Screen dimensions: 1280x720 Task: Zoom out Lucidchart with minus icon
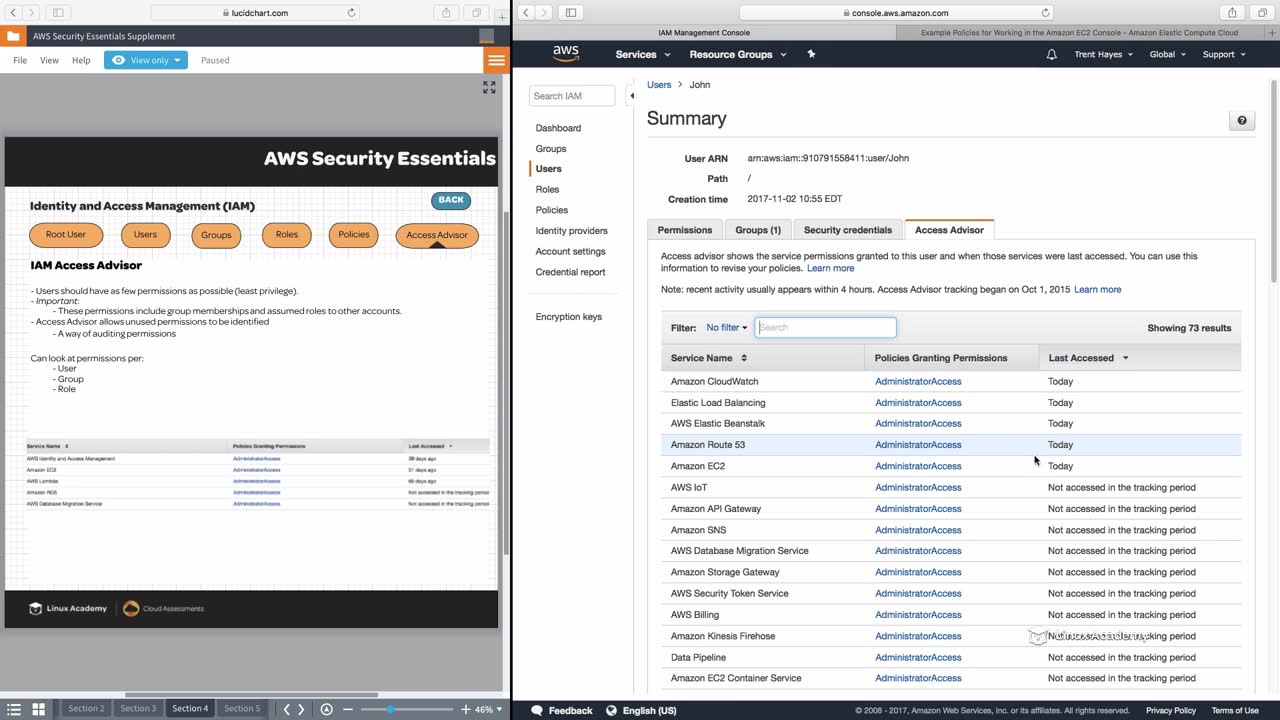point(348,709)
